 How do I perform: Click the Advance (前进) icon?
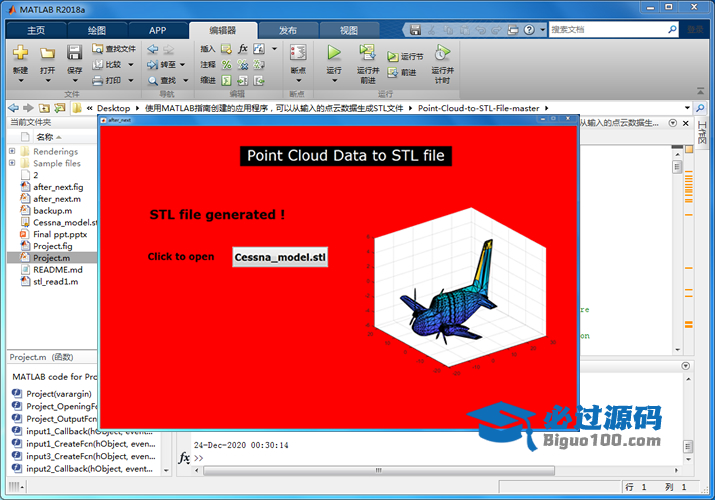[x=392, y=72]
